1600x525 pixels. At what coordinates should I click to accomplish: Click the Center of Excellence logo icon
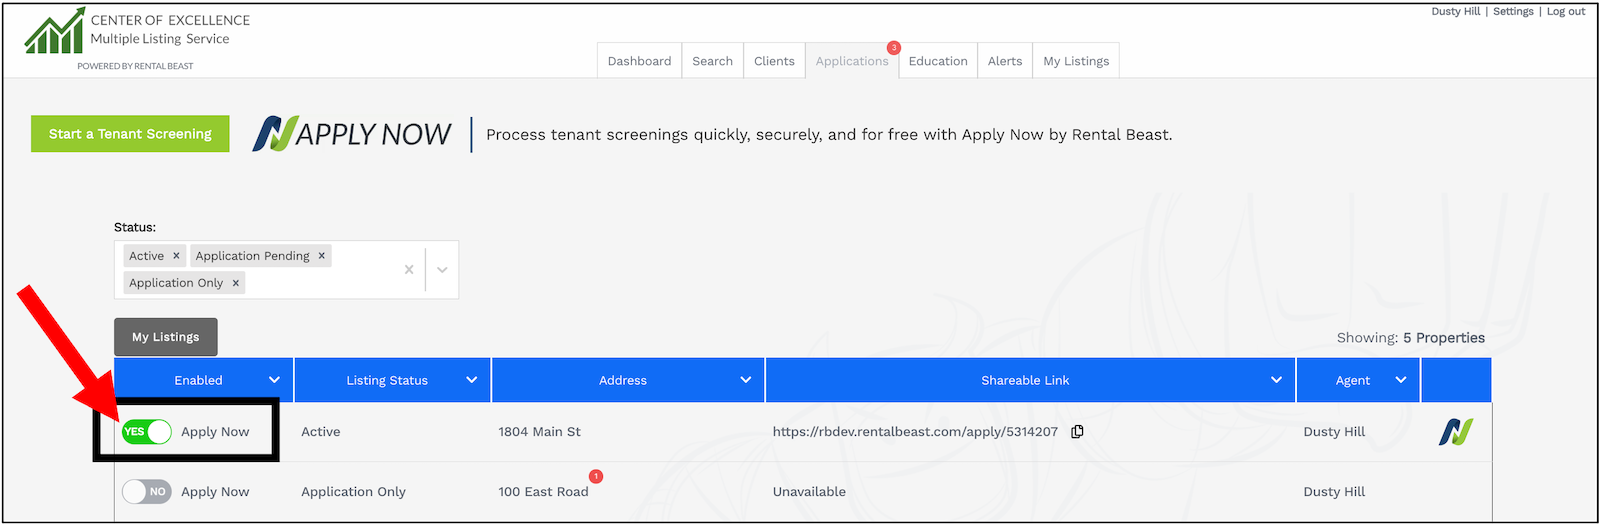point(54,32)
